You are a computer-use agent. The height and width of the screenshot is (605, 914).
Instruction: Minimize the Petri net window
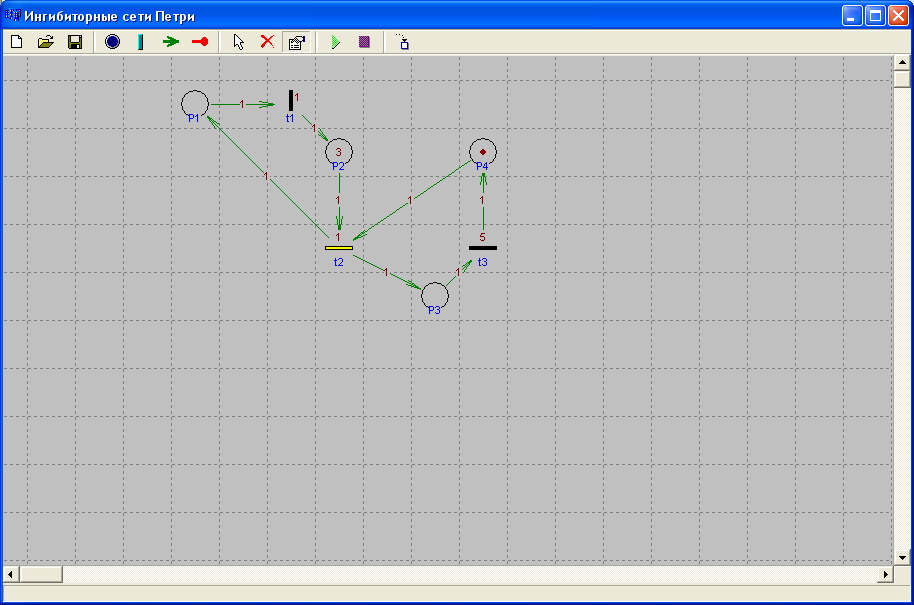[x=852, y=16]
